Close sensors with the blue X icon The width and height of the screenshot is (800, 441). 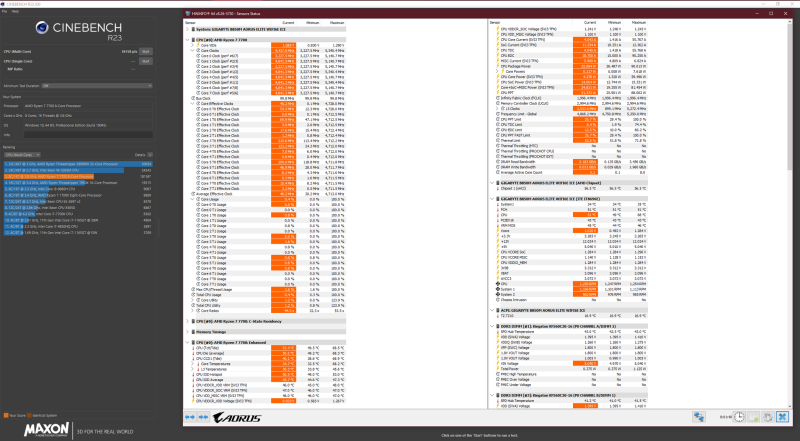tap(782, 417)
